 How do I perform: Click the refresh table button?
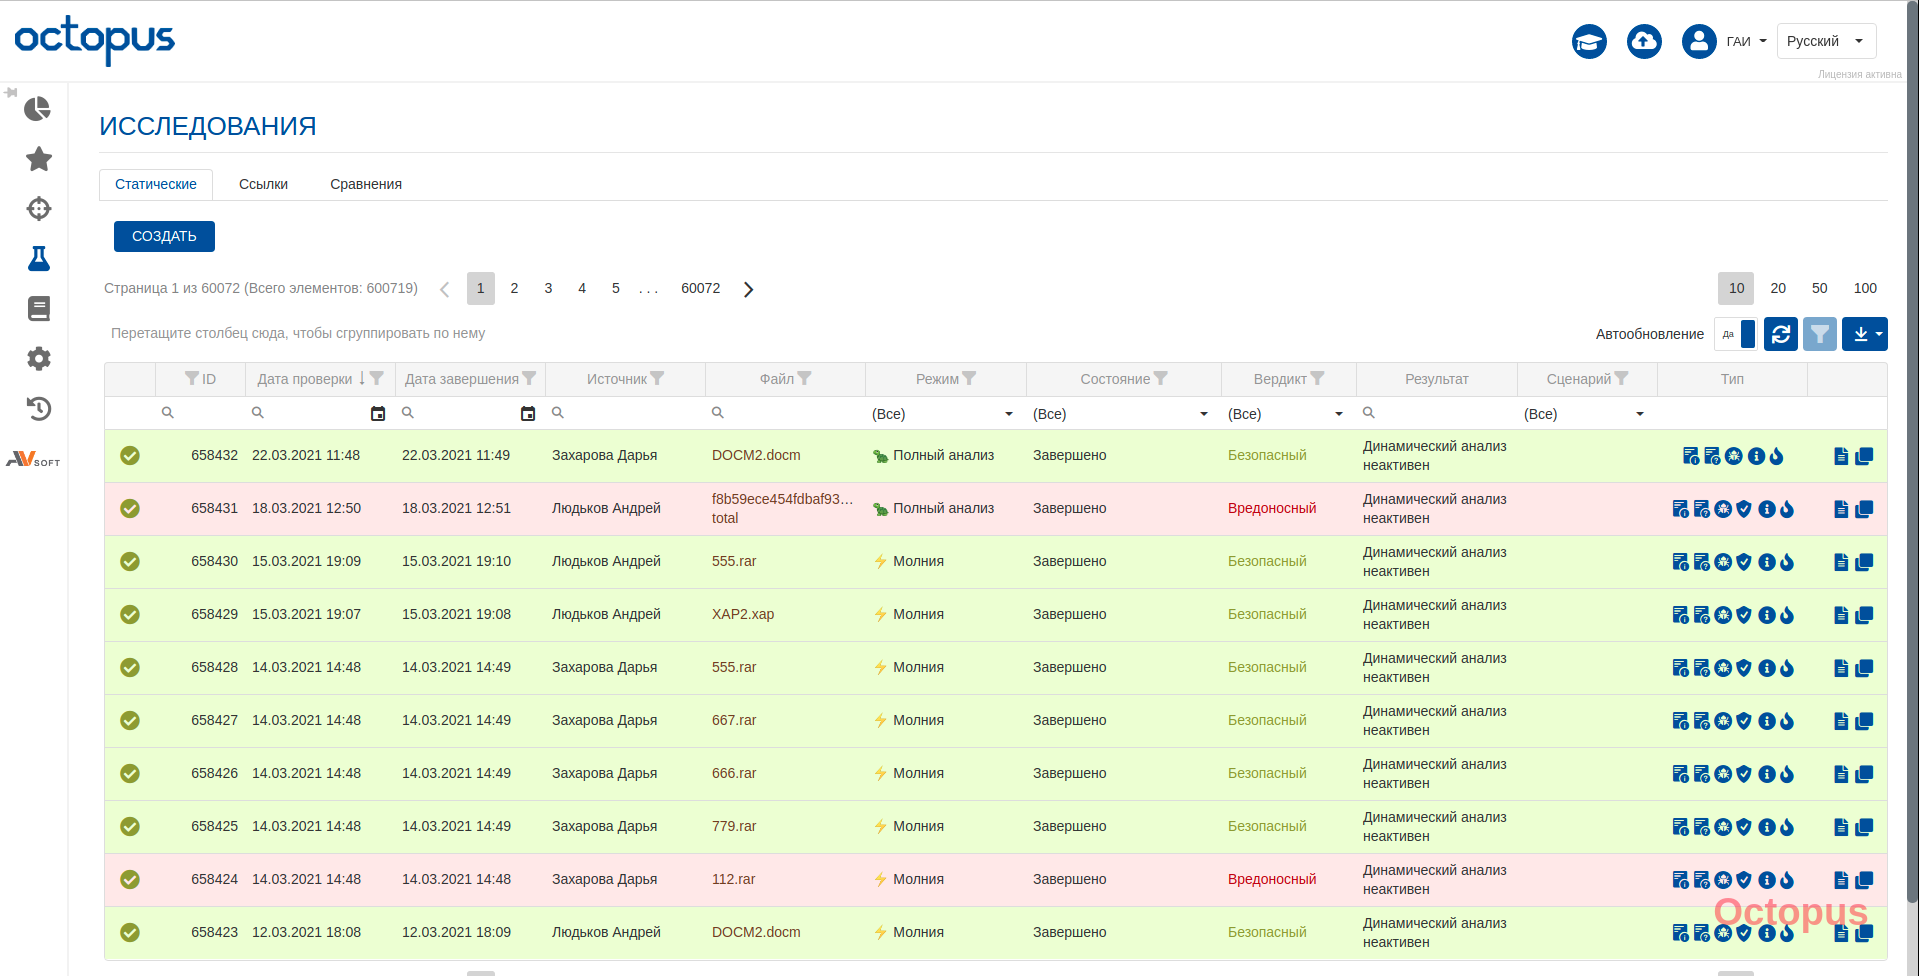point(1780,334)
